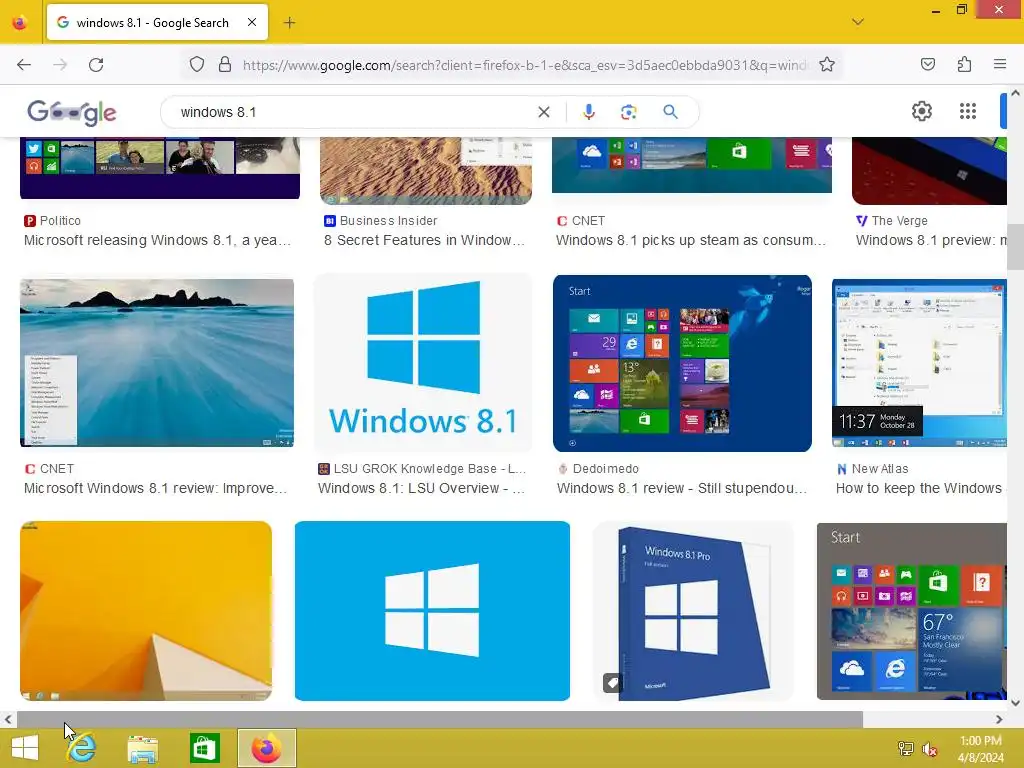This screenshot has height=768, width=1024.
Task: Search by image with the camera lens icon
Action: pos(628,112)
